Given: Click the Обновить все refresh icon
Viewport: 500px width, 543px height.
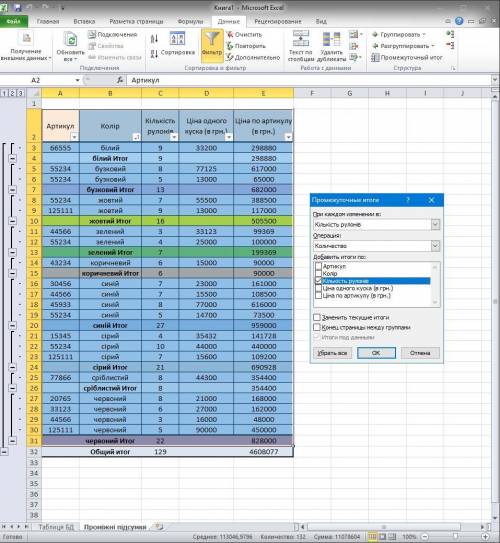Looking at the screenshot, I should tap(71, 39).
